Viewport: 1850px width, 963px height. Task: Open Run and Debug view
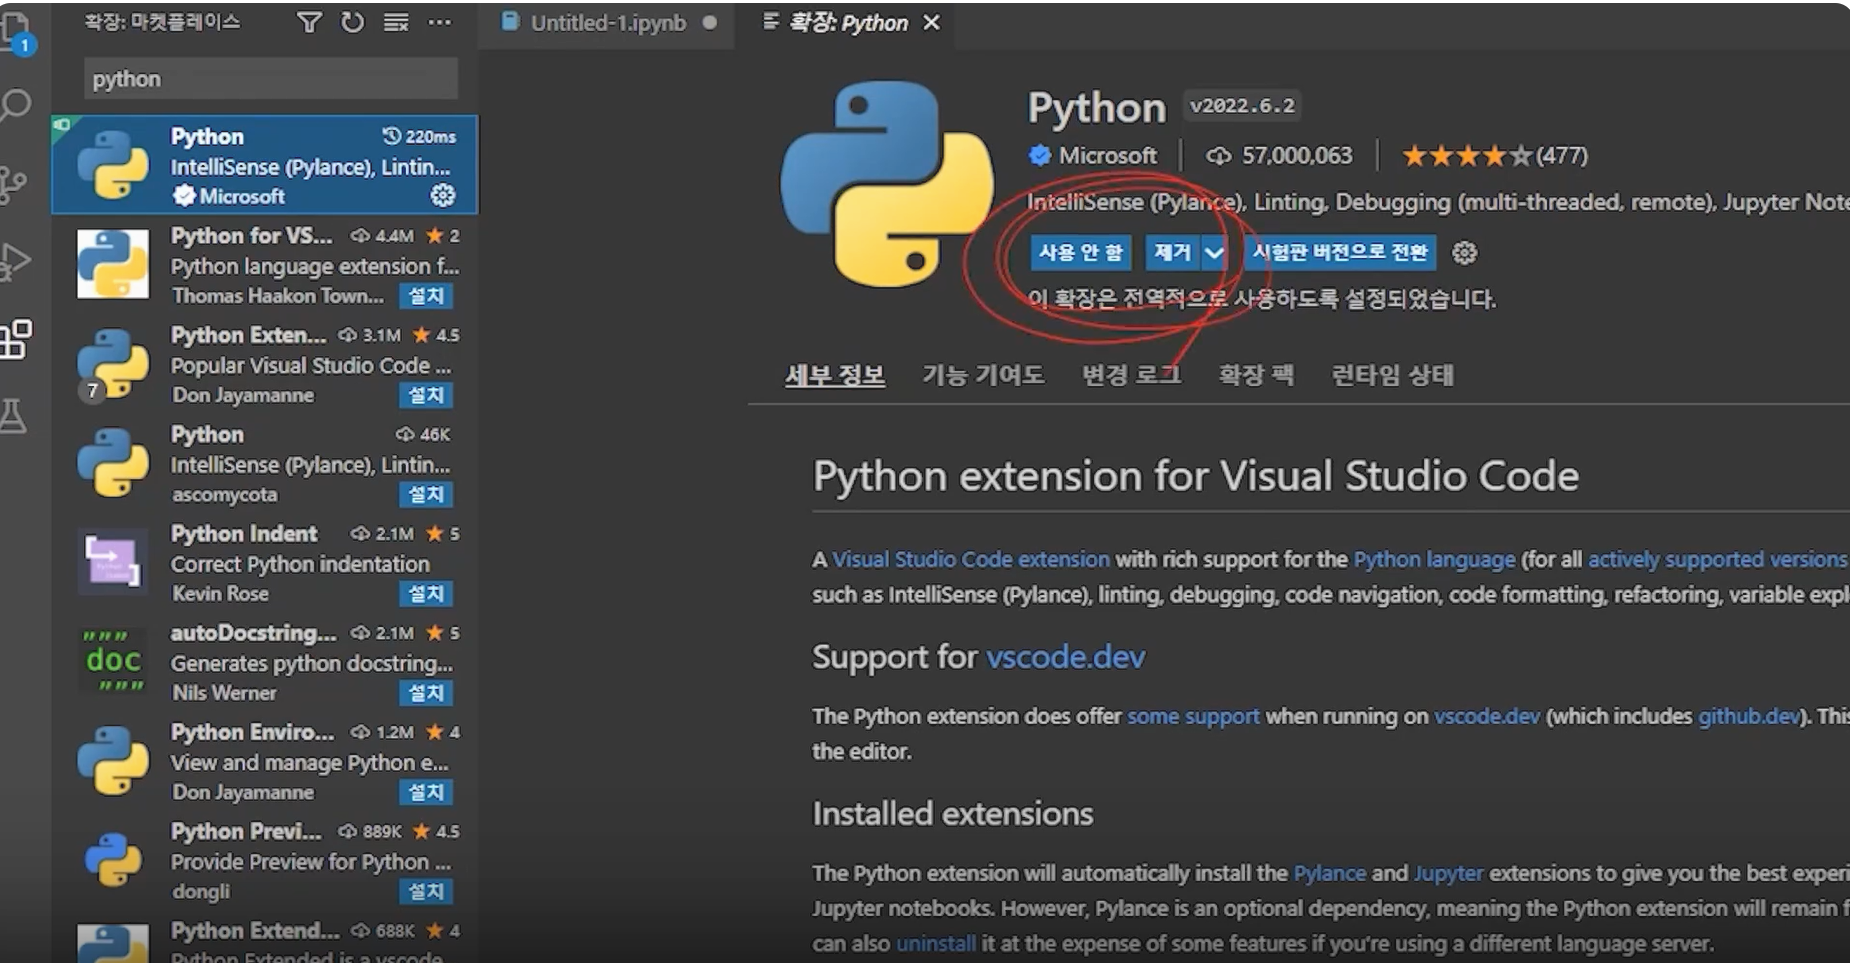(15, 261)
